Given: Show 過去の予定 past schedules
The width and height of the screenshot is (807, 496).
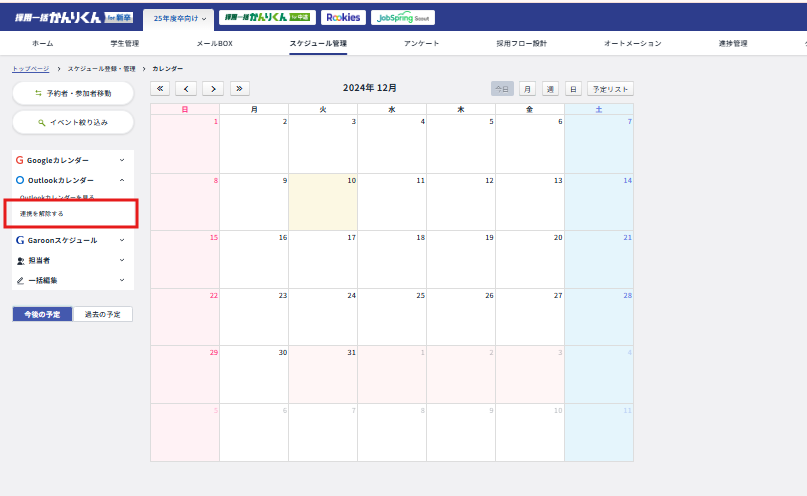Looking at the screenshot, I should [102, 314].
